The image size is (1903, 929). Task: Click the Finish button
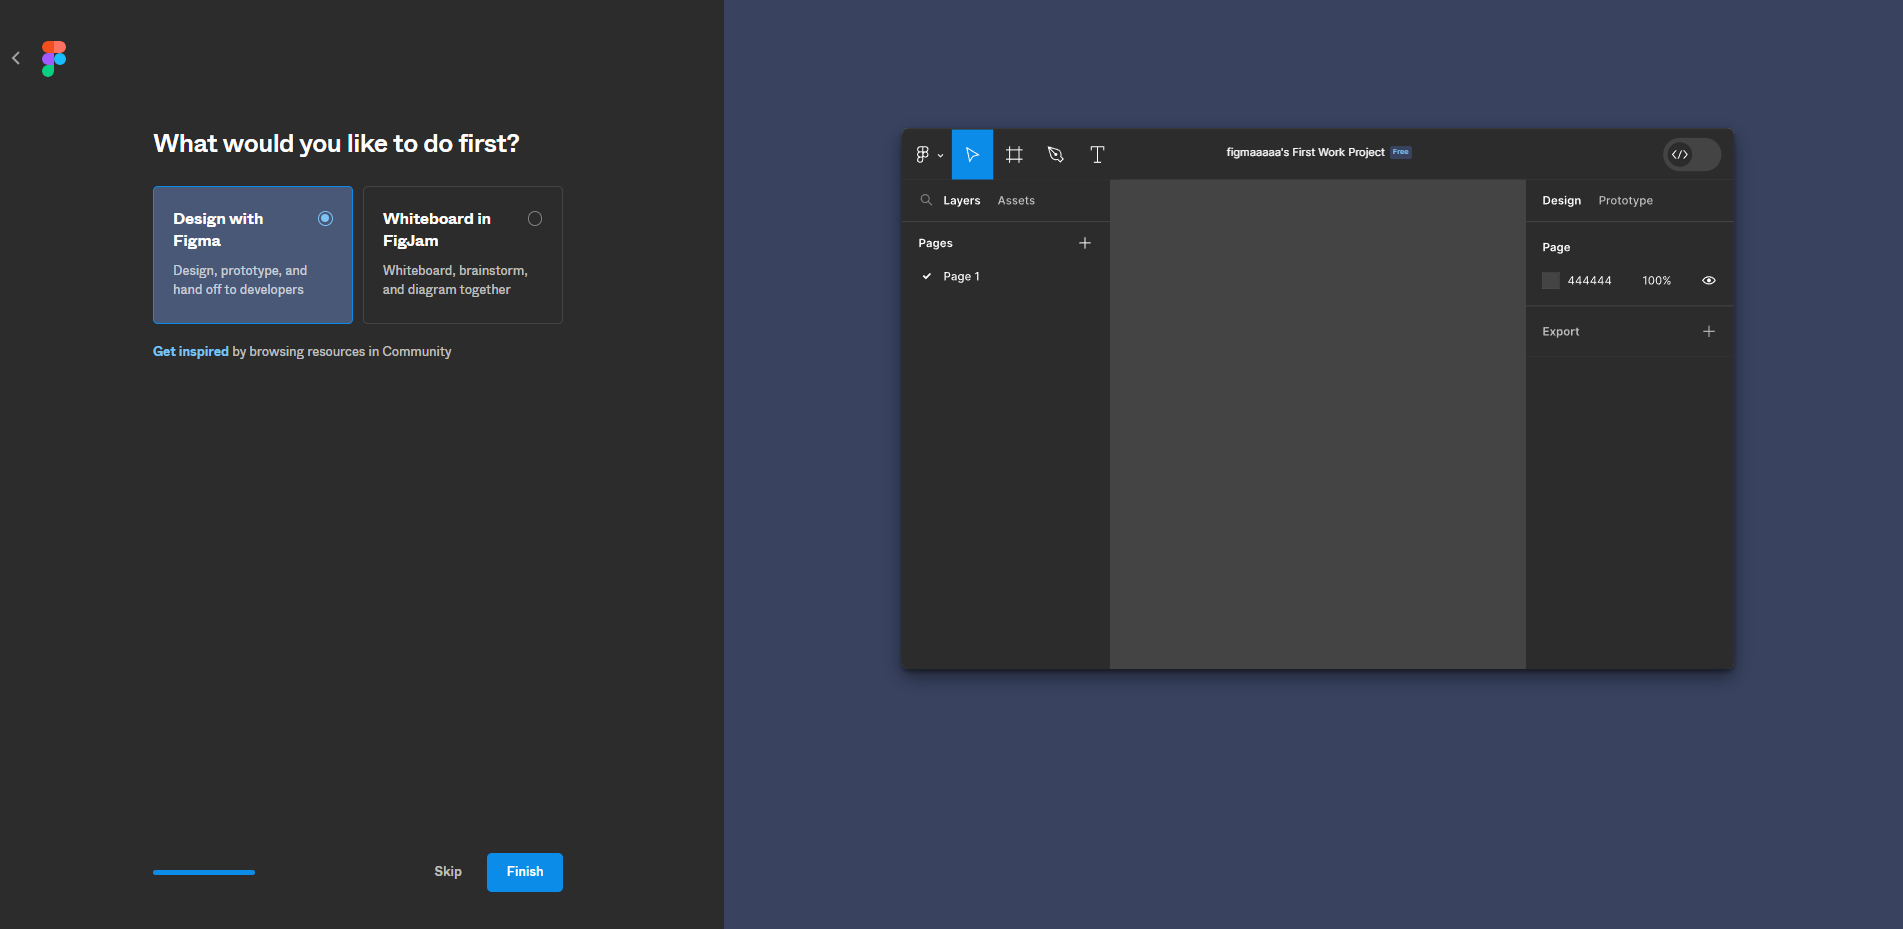point(525,872)
